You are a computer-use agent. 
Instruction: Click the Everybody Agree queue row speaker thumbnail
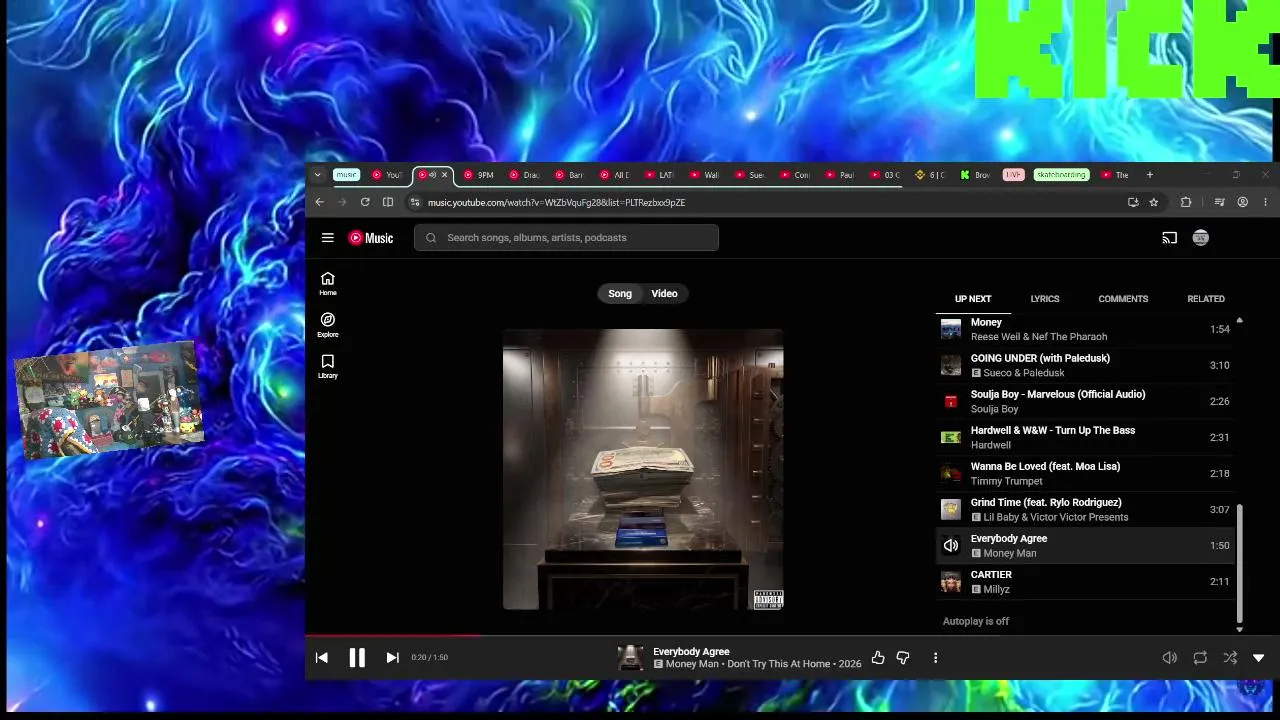point(951,545)
